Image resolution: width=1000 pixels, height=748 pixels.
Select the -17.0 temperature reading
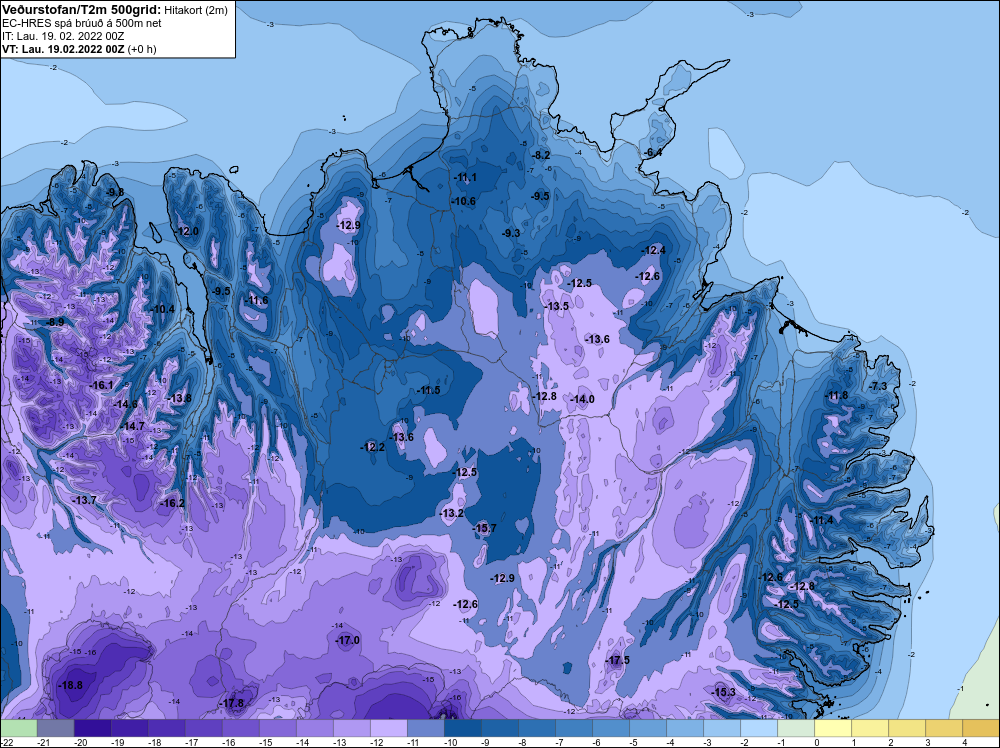tap(348, 640)
